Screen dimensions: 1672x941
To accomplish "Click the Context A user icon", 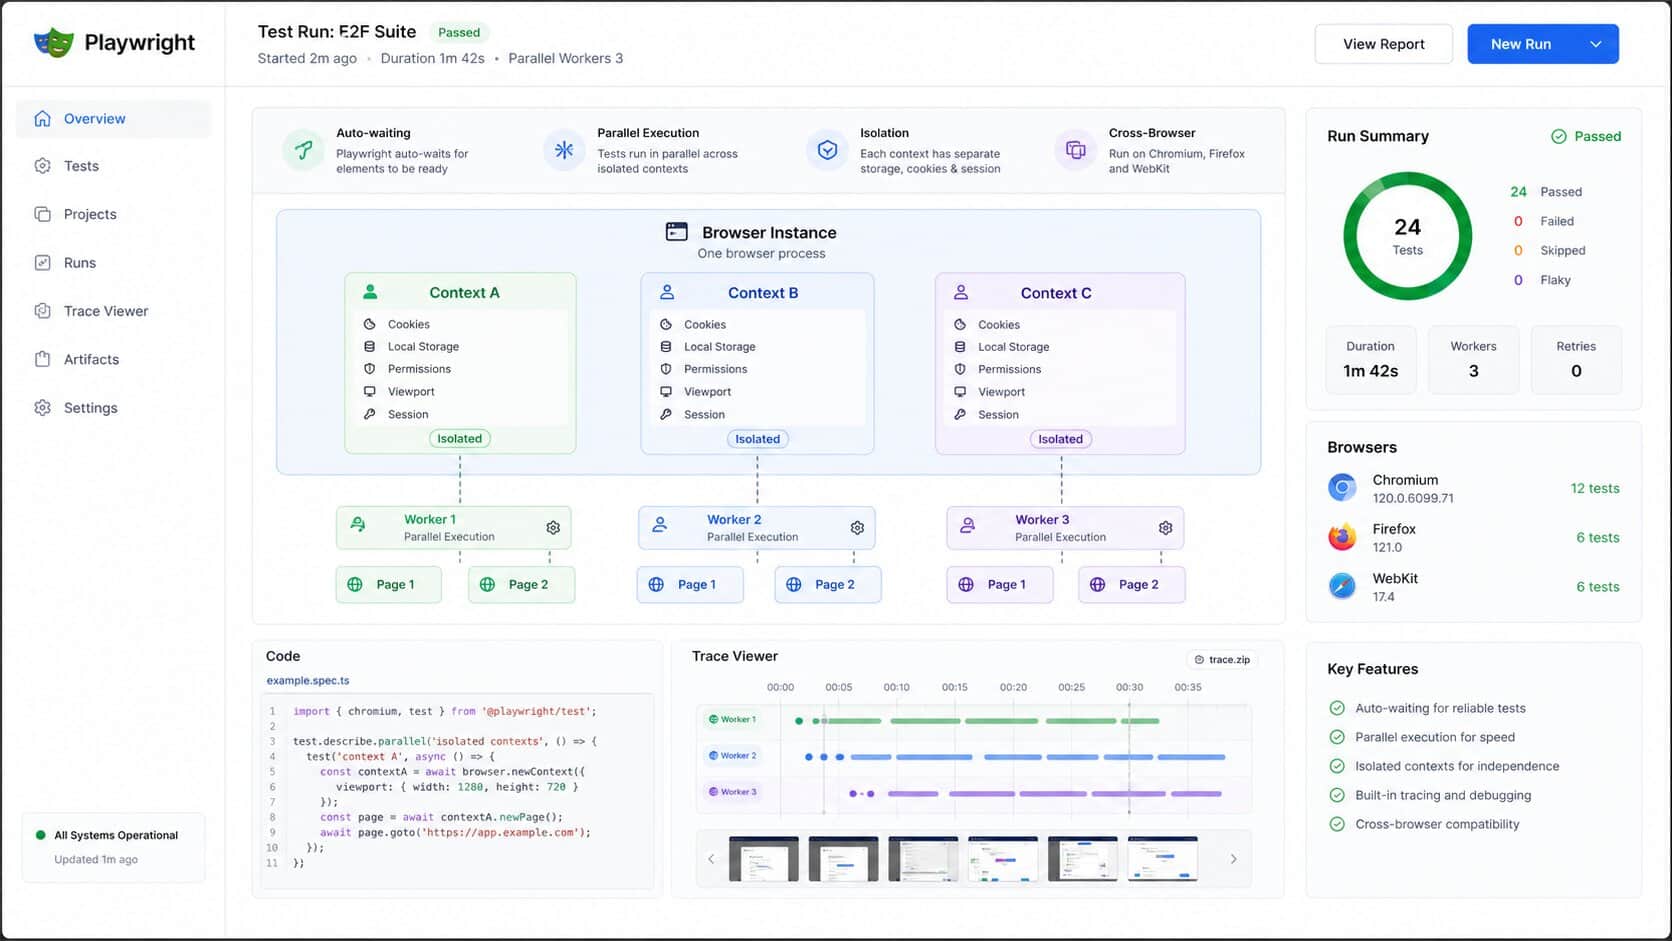I will [370, 292].
